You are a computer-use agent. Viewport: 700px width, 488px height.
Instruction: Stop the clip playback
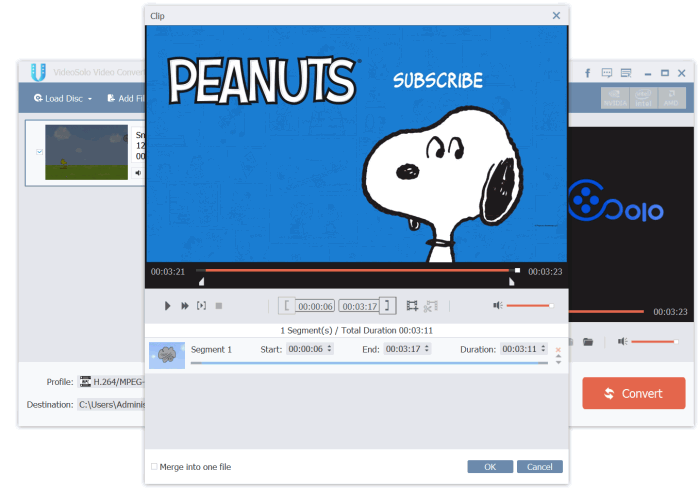click(x=219, y=306)
